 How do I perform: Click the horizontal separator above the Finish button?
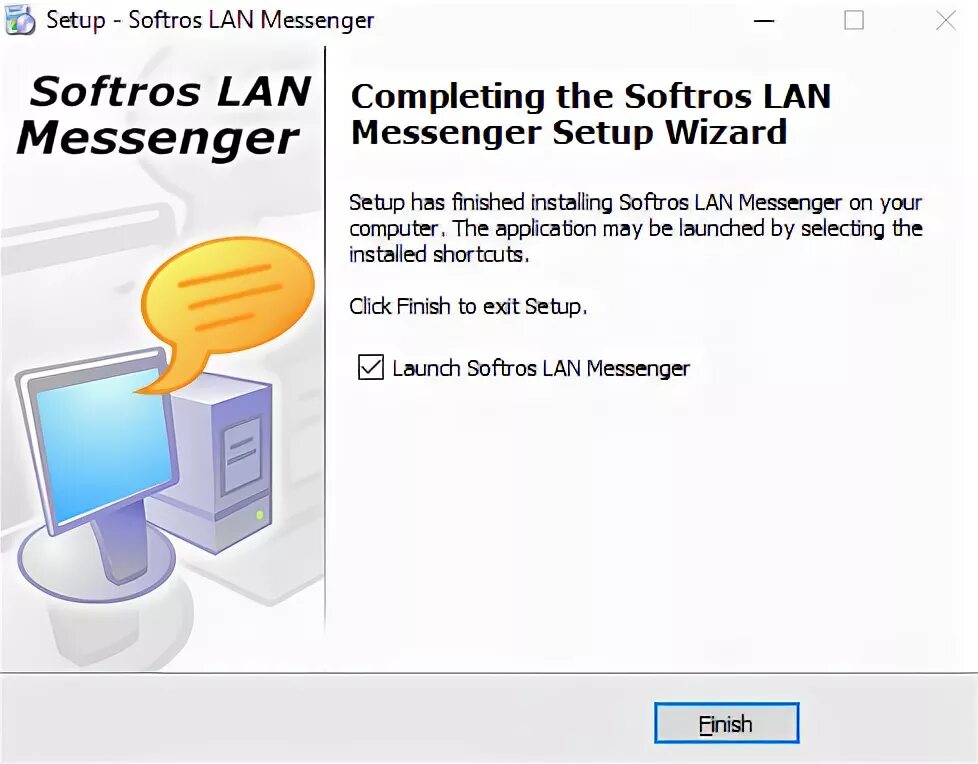tap(489, 673)
